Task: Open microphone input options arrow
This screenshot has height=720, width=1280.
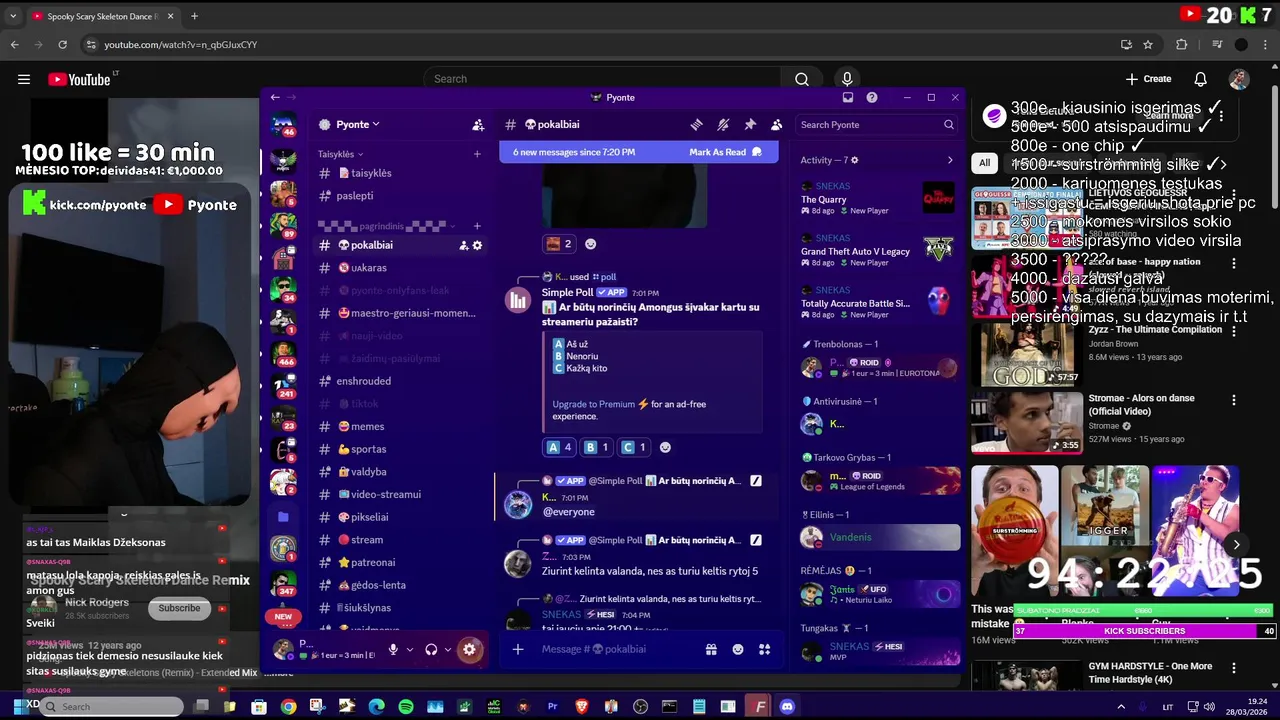Action: 409,650
